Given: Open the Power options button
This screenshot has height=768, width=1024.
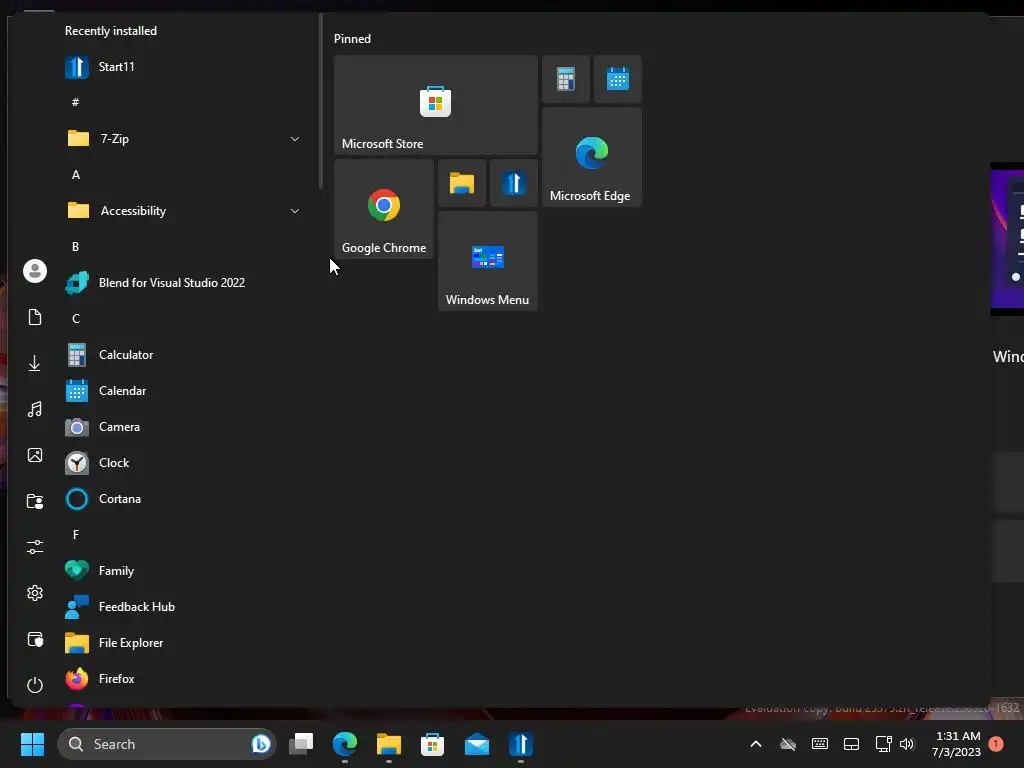Looking at the screenshot, I should pos(35,685).
